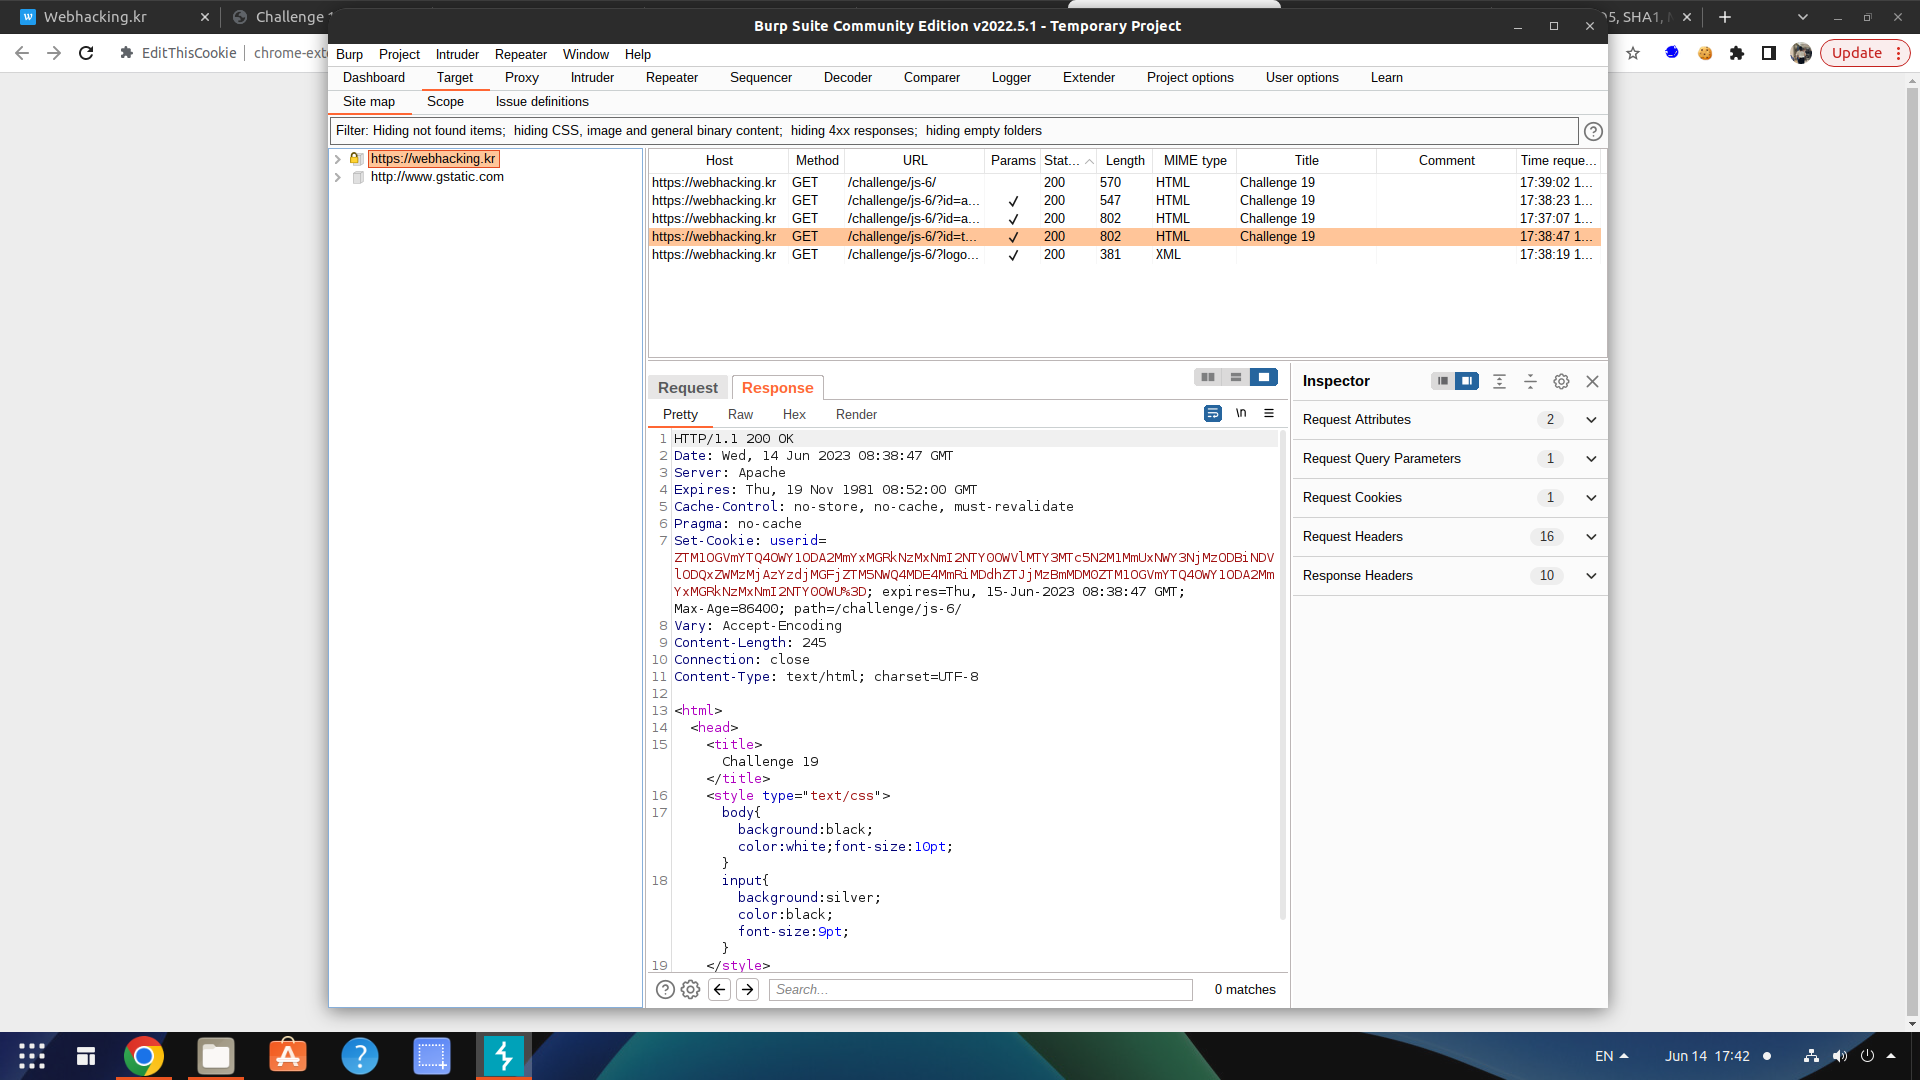Toggle word wrap icon in response viewer

pos(1212,413)
